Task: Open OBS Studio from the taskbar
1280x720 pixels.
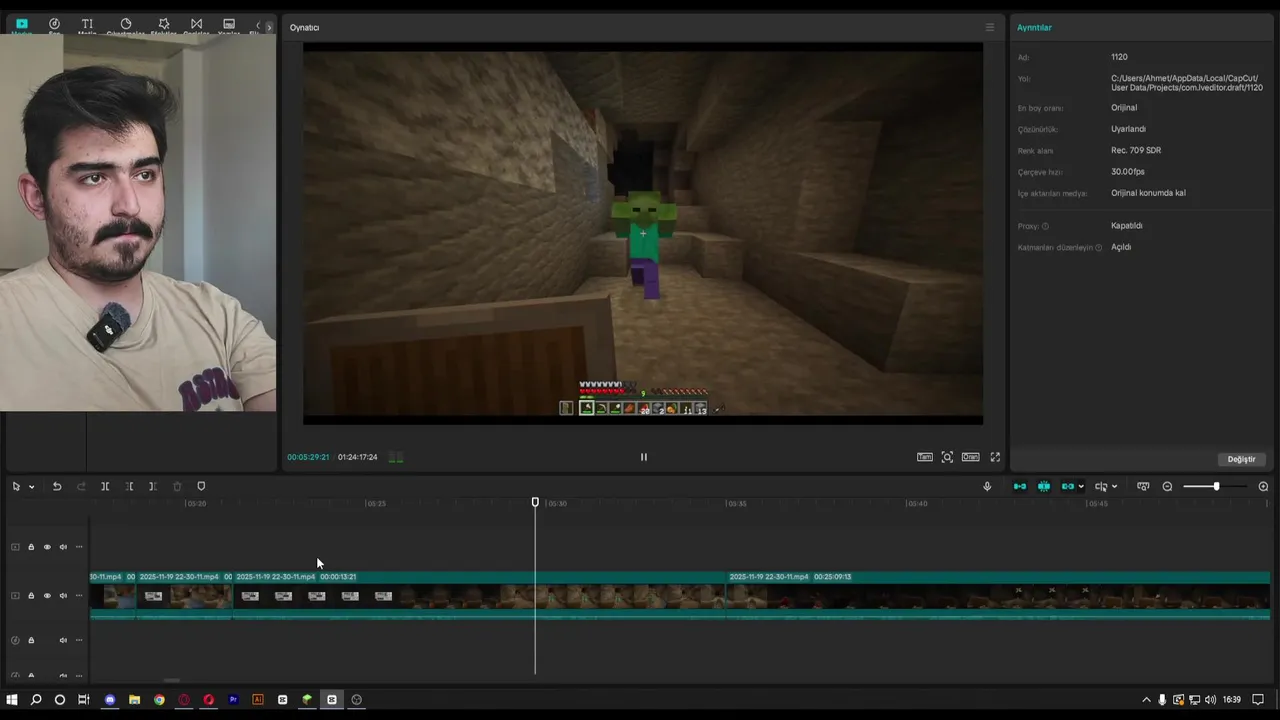Action: [356, 700]
